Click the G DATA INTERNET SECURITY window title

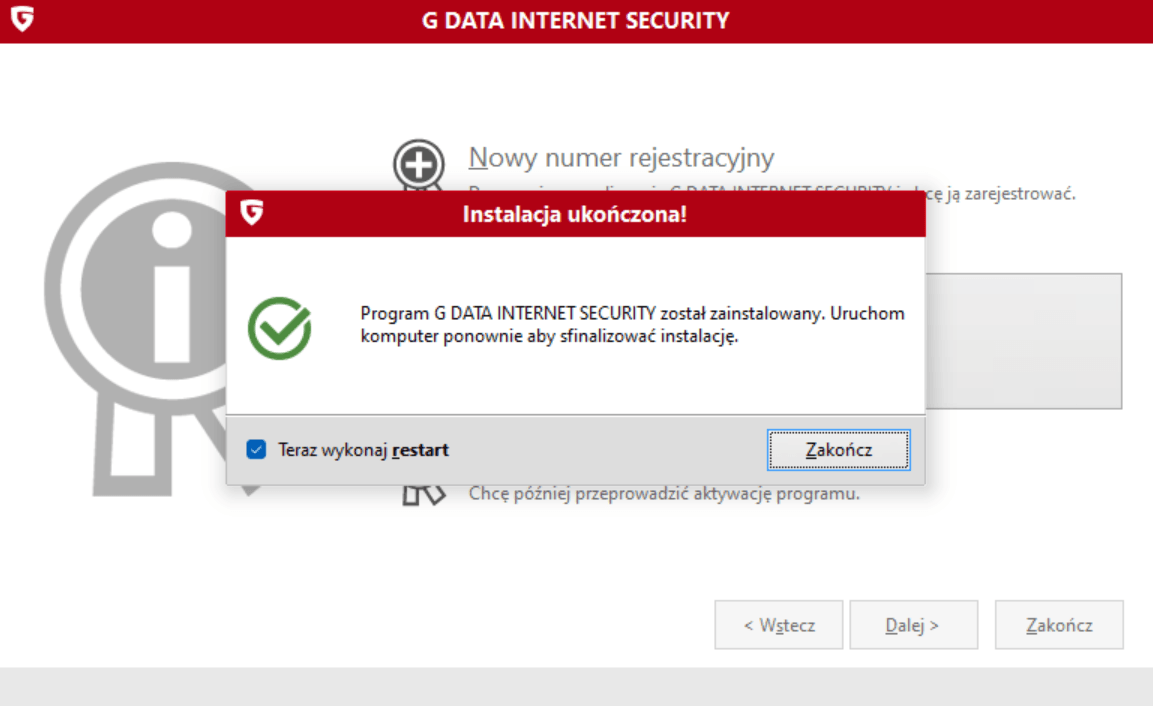pos(575,20)
